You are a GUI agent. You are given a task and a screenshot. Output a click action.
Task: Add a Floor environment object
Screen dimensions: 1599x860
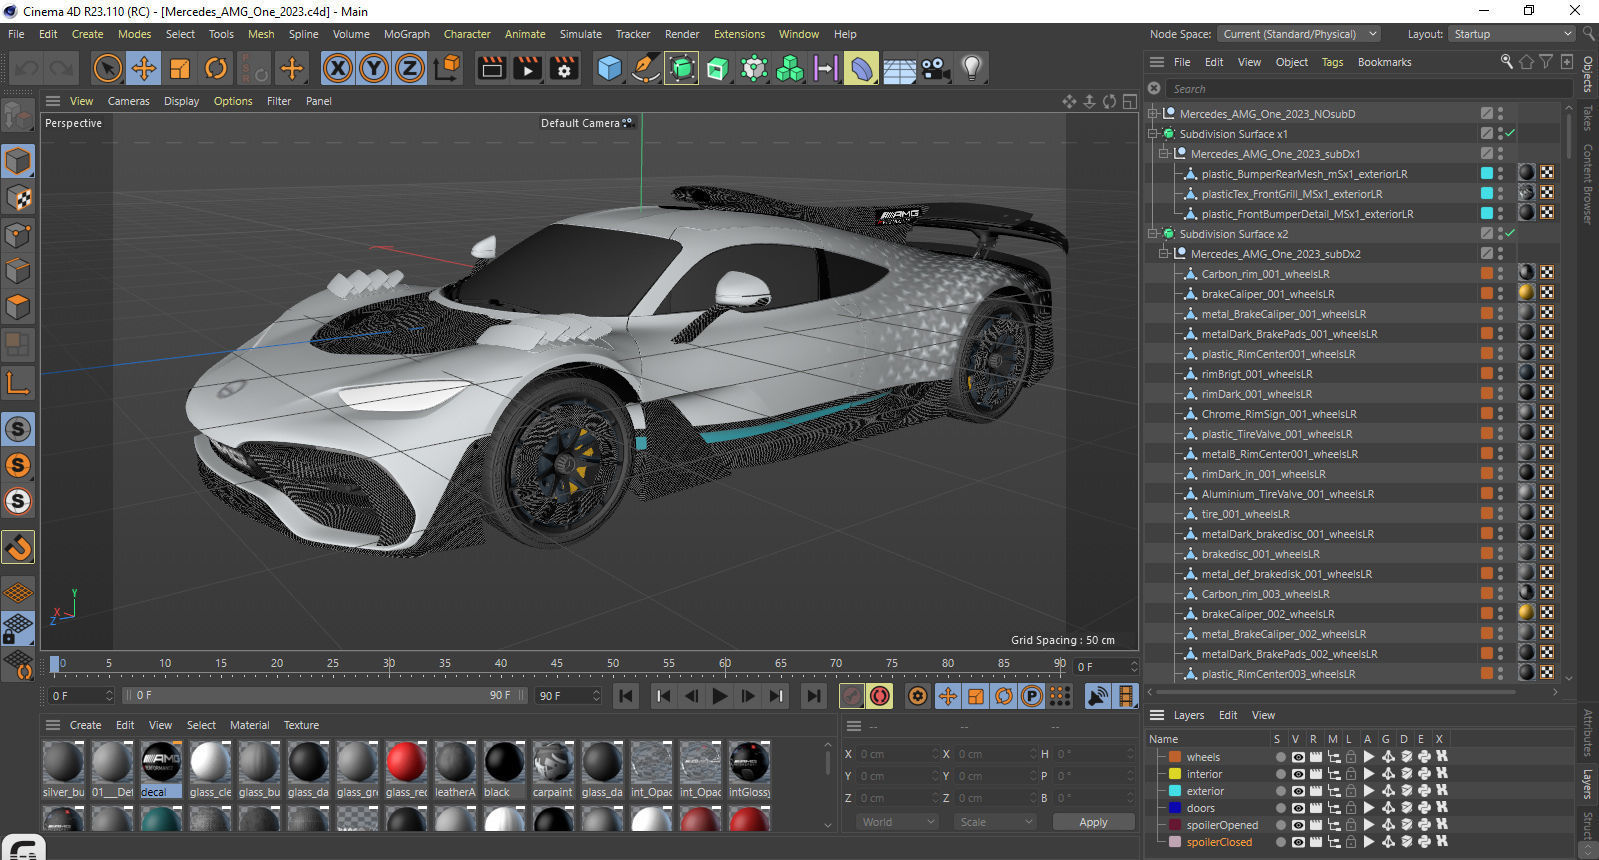(898, 68)
